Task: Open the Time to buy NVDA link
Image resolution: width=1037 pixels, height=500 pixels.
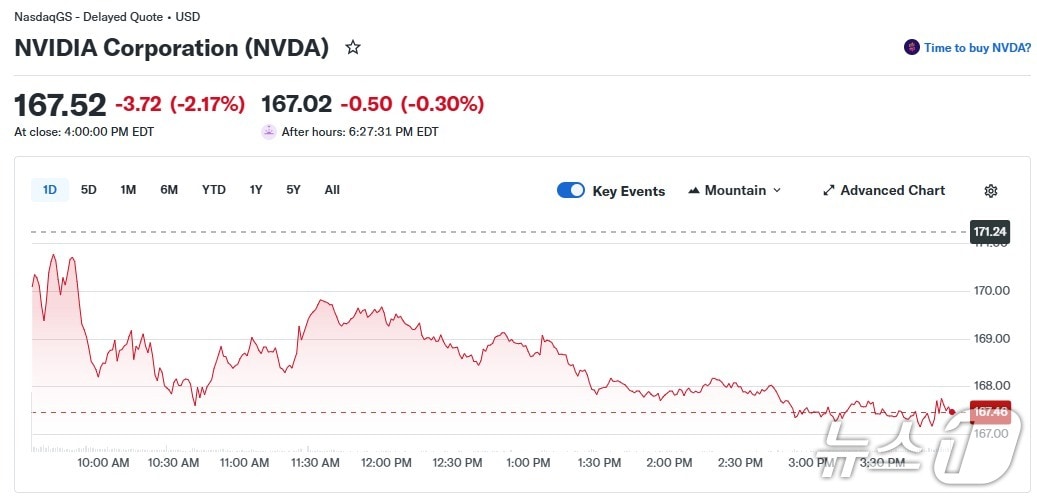Action: (x=977, y=47)
